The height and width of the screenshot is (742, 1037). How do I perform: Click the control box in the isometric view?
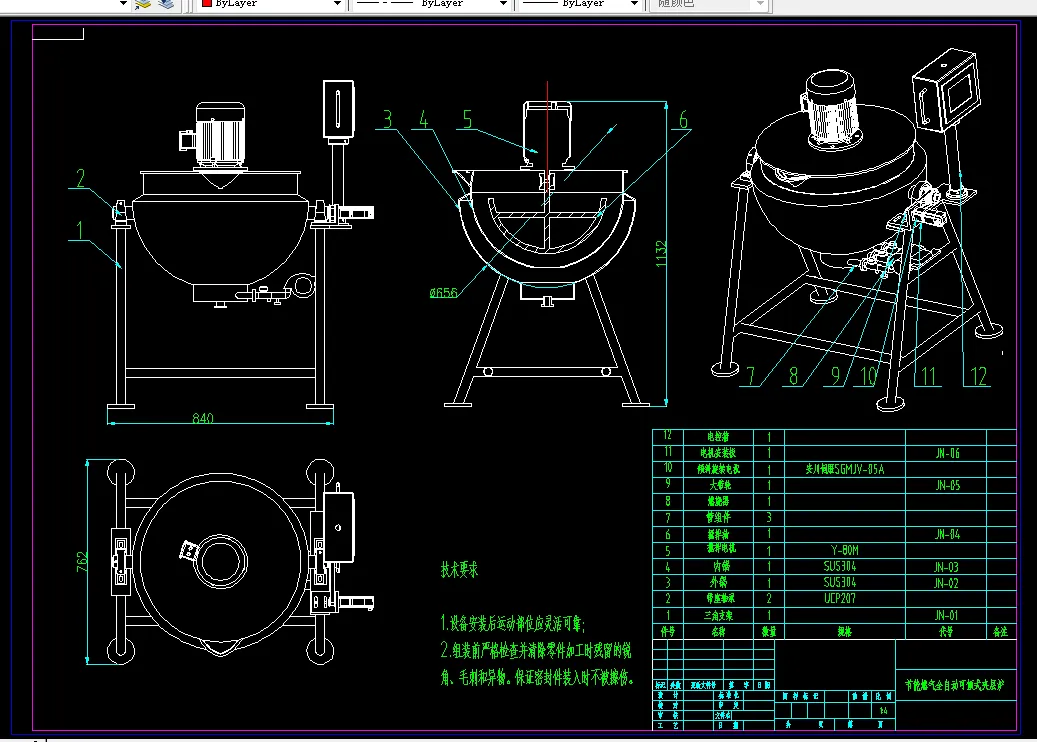946,88
